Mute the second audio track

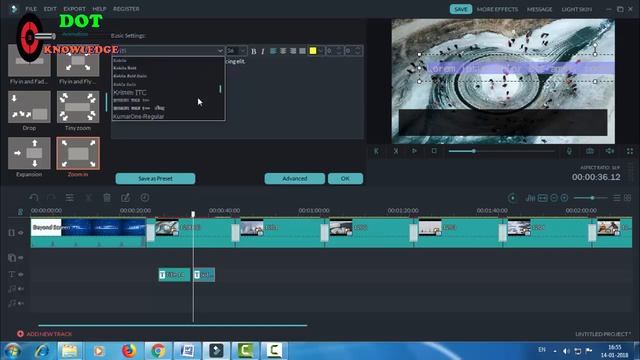tap(20, 303)
